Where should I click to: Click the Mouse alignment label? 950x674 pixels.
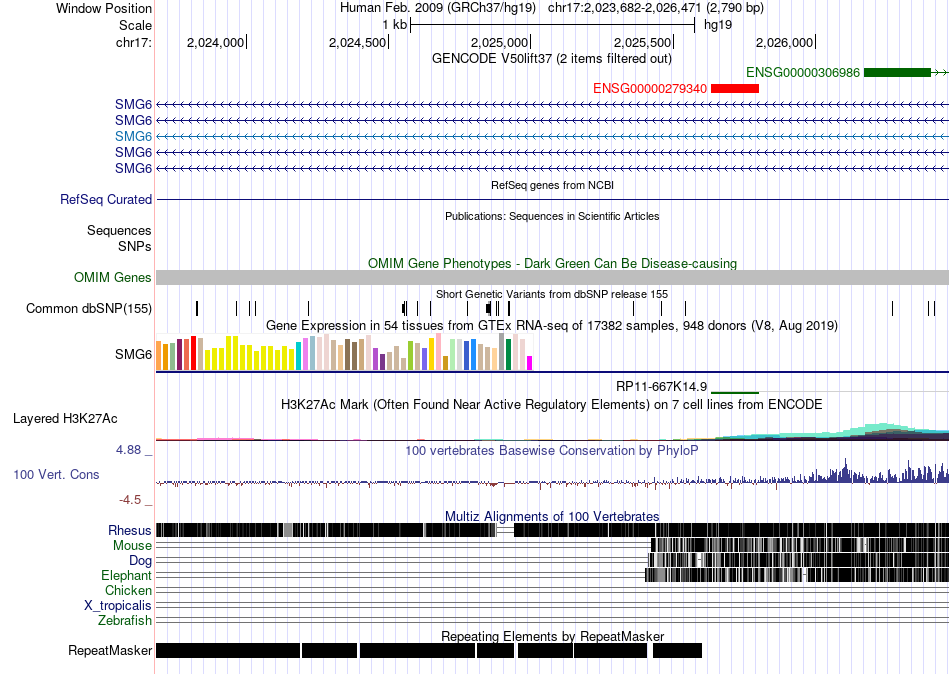tap(132, 546)
